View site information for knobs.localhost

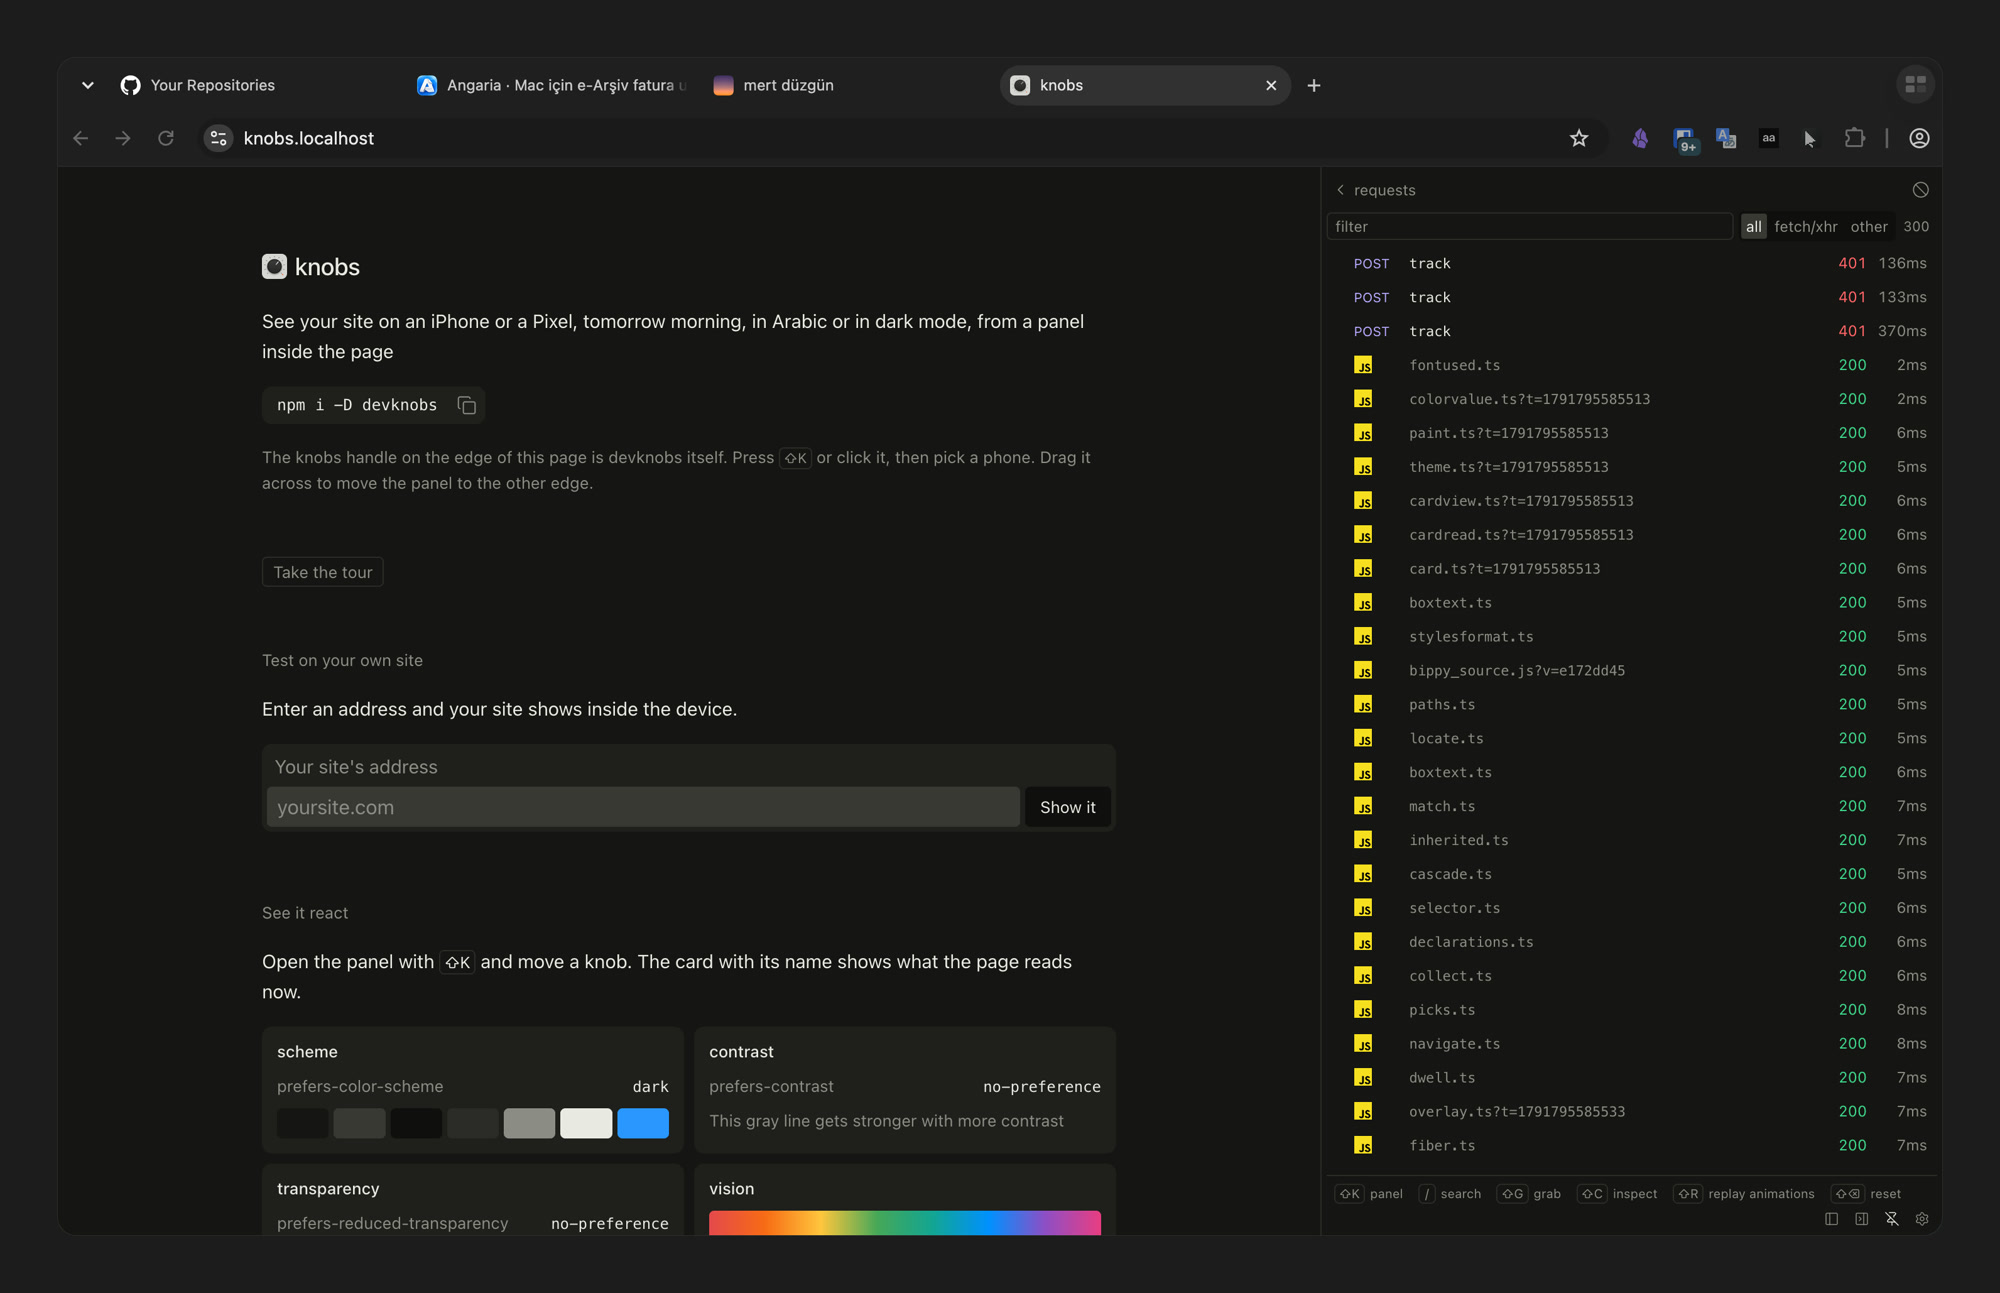pos(218,139)
